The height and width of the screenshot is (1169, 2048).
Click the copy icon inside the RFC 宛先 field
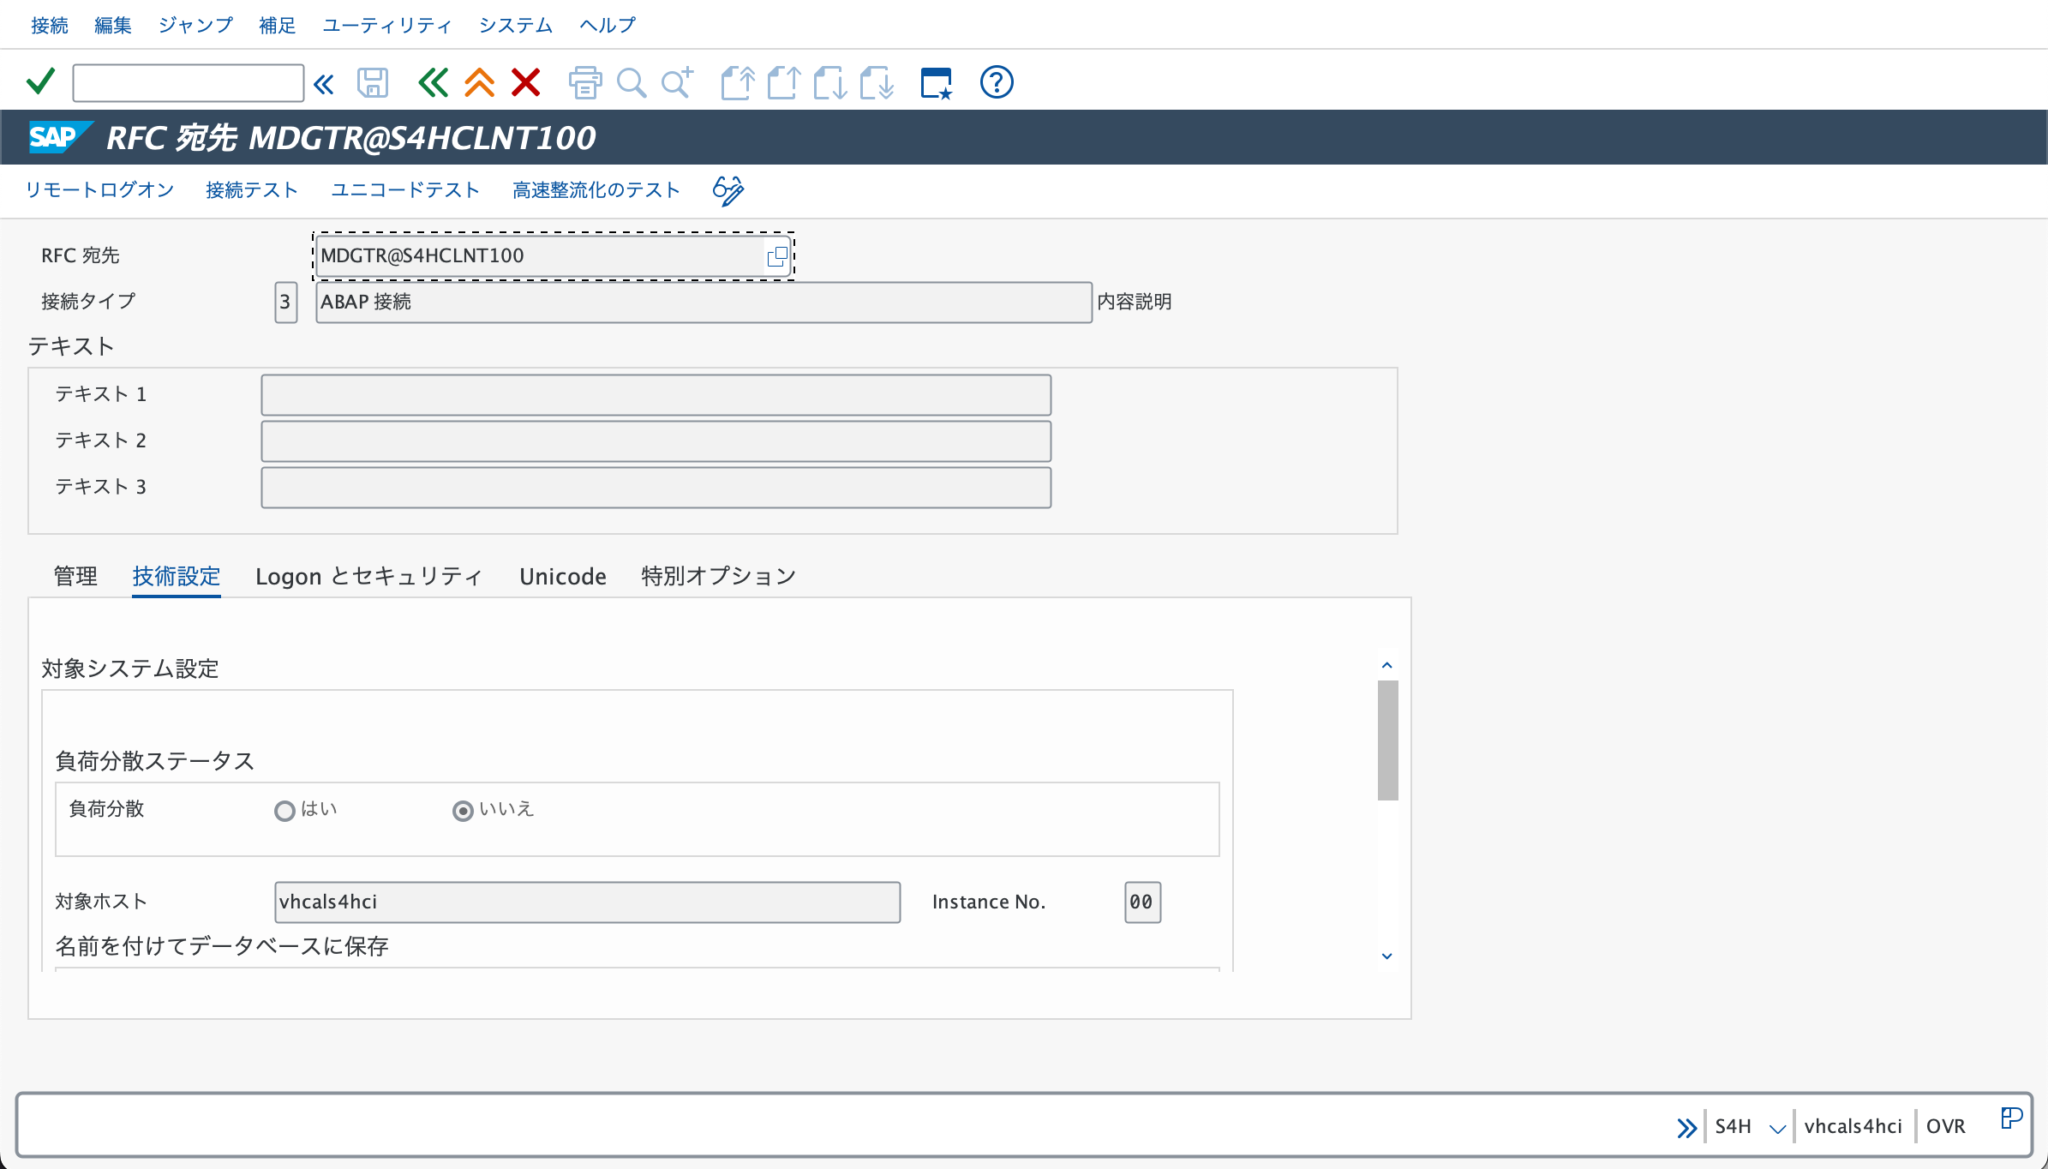777,256
